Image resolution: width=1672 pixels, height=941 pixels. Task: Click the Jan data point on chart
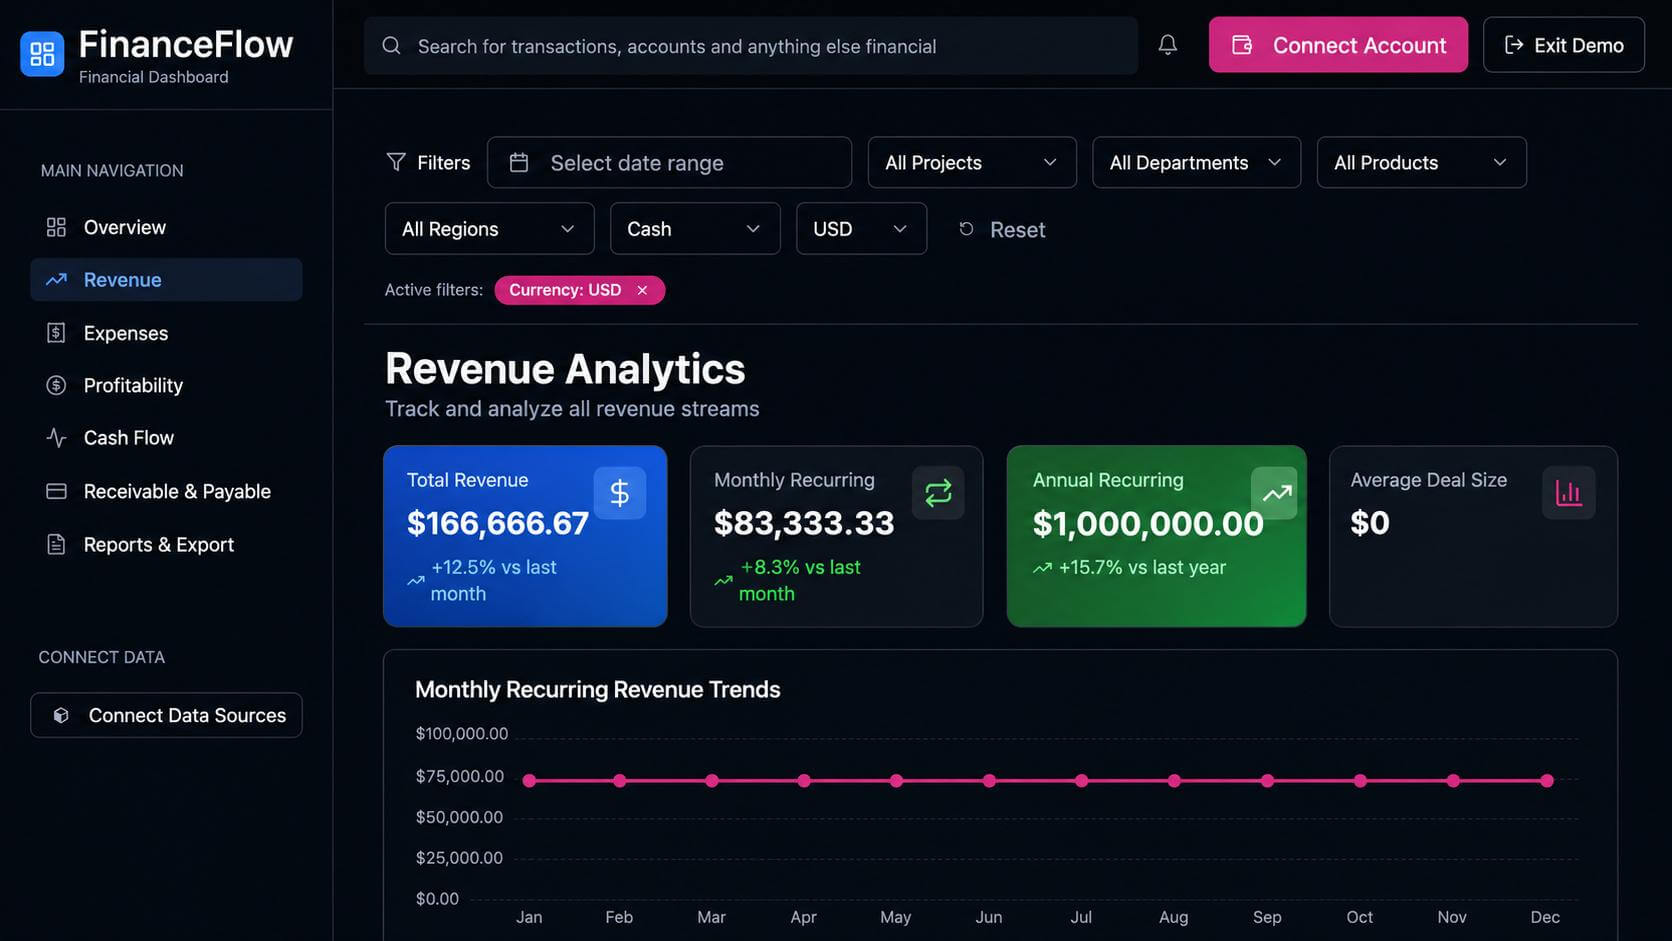click(x=529, y=780)
